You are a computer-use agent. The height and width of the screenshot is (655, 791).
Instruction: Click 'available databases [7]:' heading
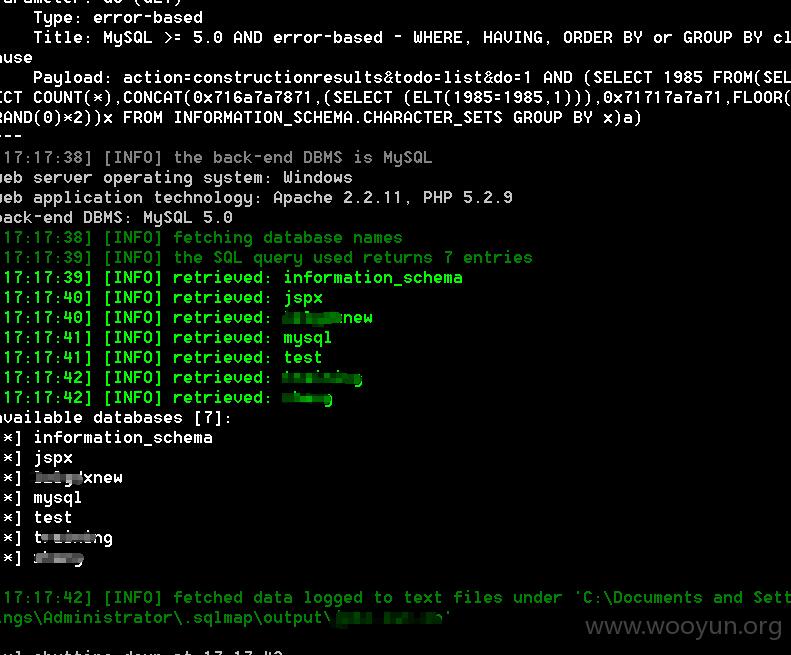click(116, 418)
